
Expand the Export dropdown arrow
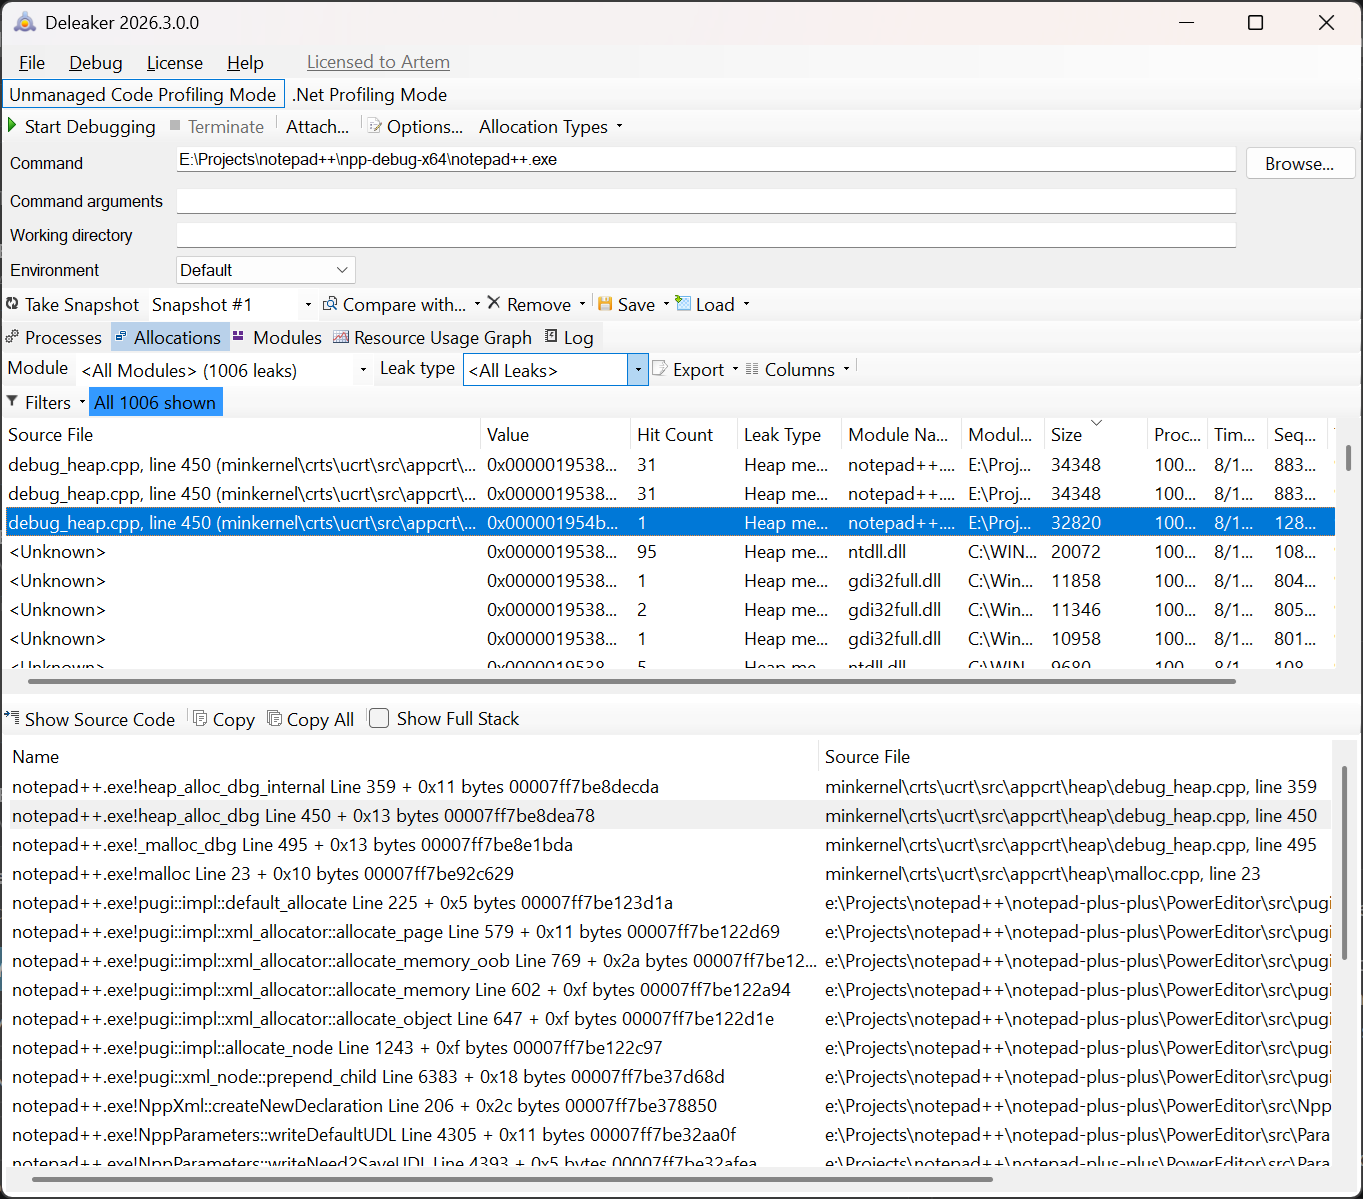[735, 369]
